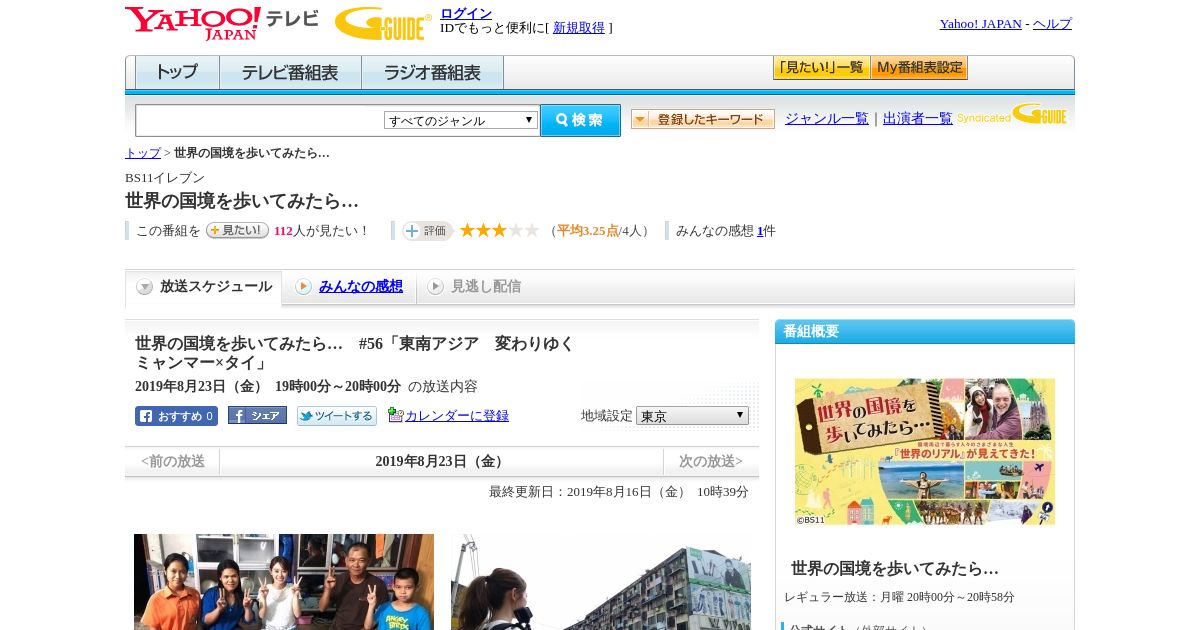Viewport: 1200px width, 630px height.
Task: Click the 評価 rating plus button
Action: point(427,231)
